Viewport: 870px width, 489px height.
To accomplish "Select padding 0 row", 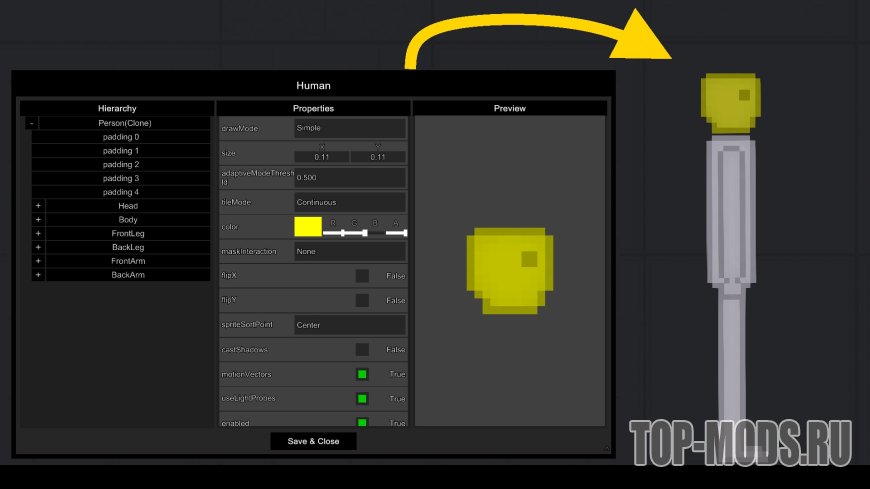I will click(121, 137).
